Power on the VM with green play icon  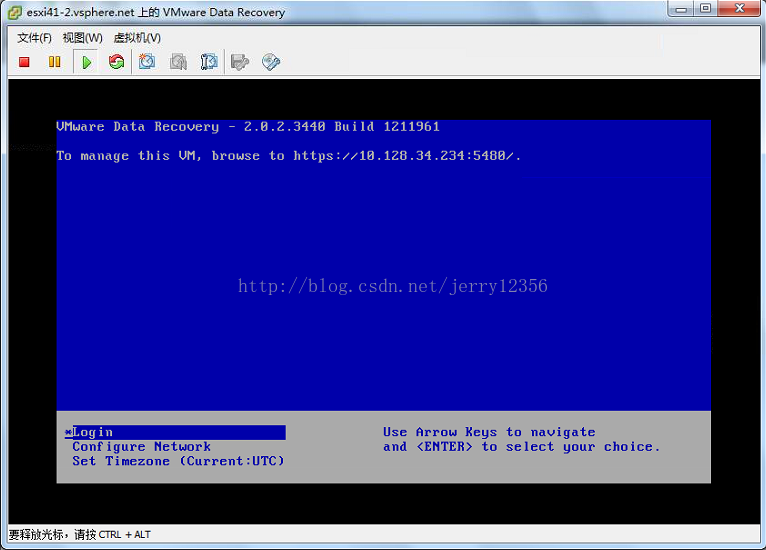pyautogui.click(x=86, y=63)
